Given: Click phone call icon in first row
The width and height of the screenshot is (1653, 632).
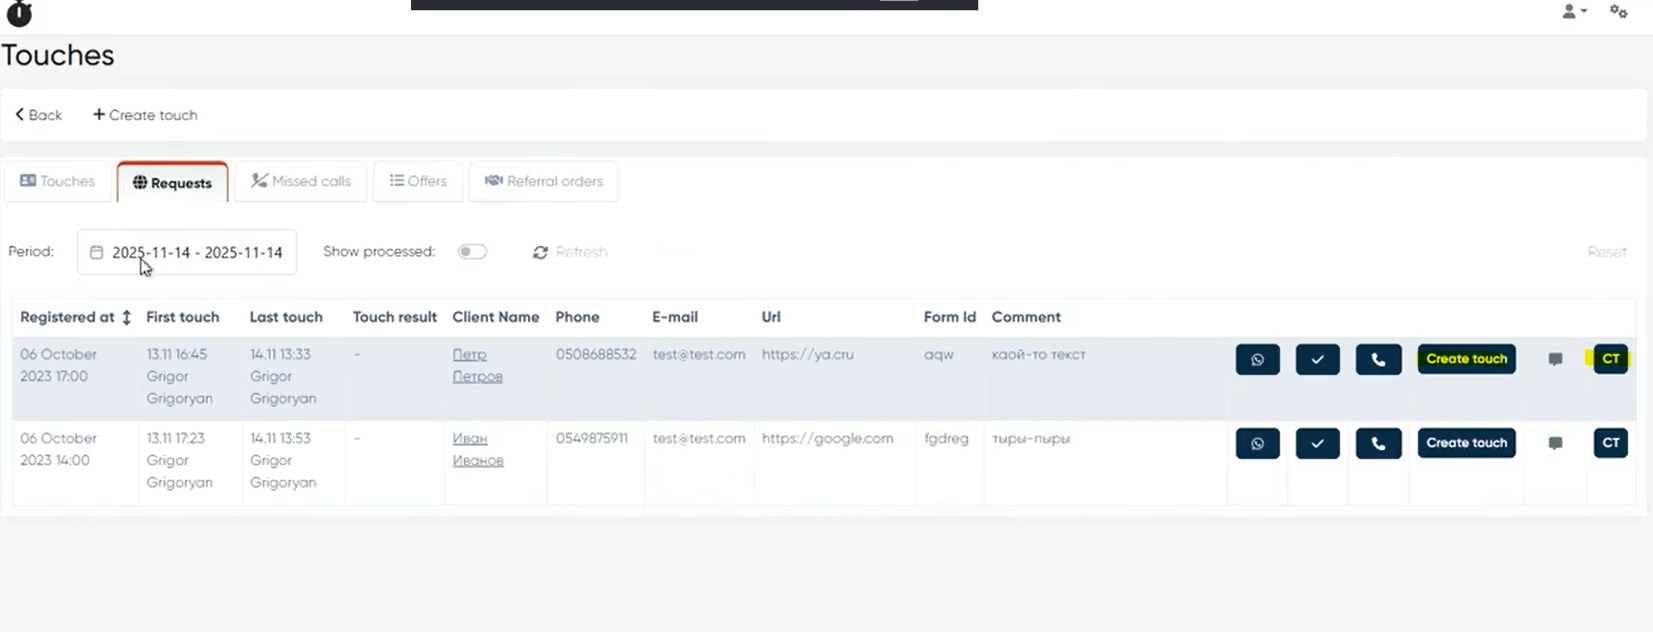Looking at the screenshot, I should pyautogui.click(x=1378, y=359).
